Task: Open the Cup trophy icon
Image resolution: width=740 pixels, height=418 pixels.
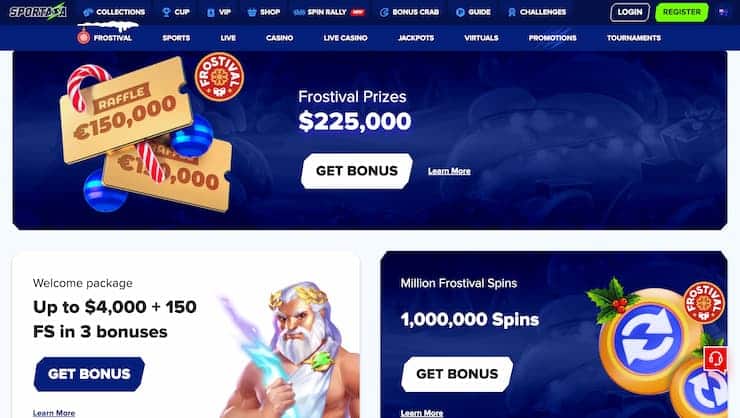Action: [166, 12]
